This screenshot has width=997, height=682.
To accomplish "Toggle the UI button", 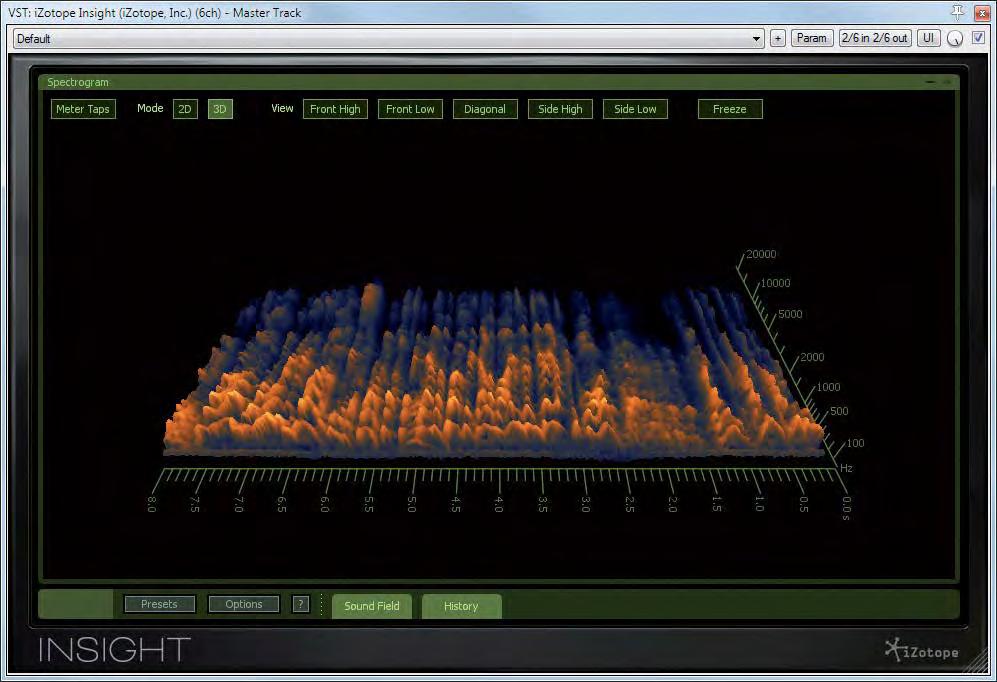I will pos(928,38).
